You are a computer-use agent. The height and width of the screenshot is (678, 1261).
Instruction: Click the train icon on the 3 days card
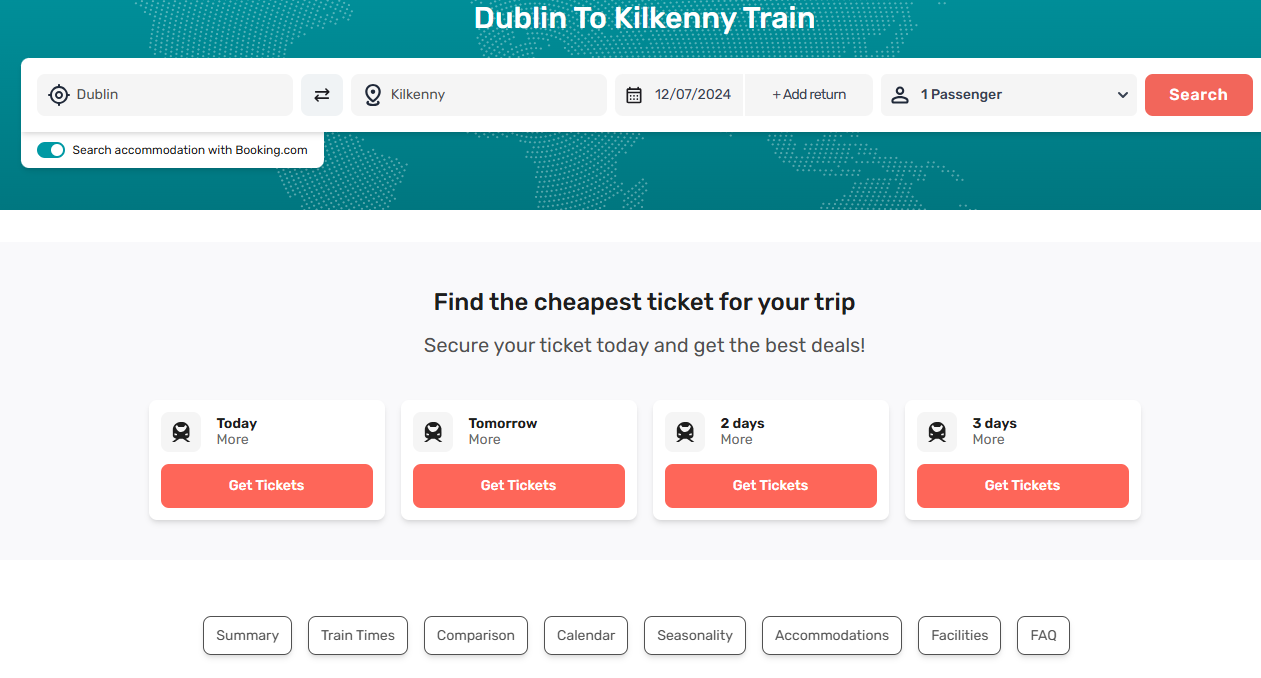coord(937,432)
